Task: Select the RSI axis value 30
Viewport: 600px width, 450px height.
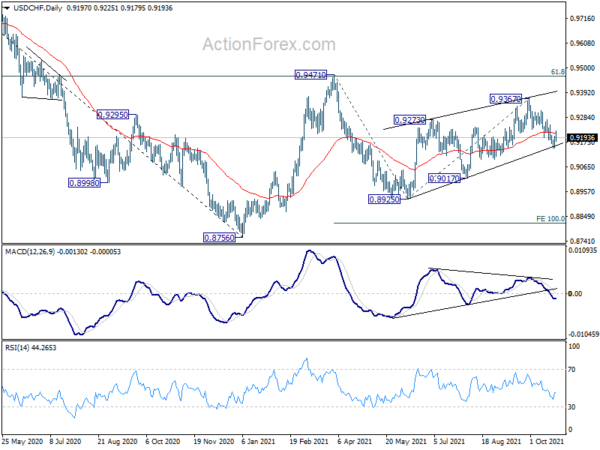Action: [x=571, y=407]
